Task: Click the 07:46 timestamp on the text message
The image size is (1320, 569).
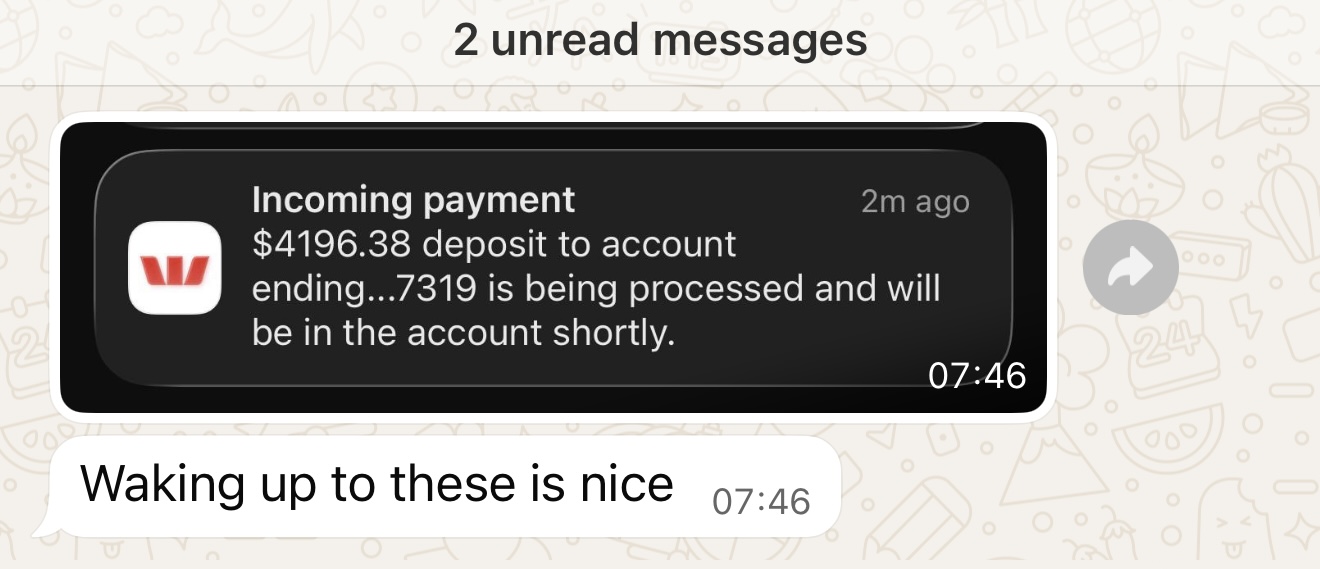Action: (761, 501)
